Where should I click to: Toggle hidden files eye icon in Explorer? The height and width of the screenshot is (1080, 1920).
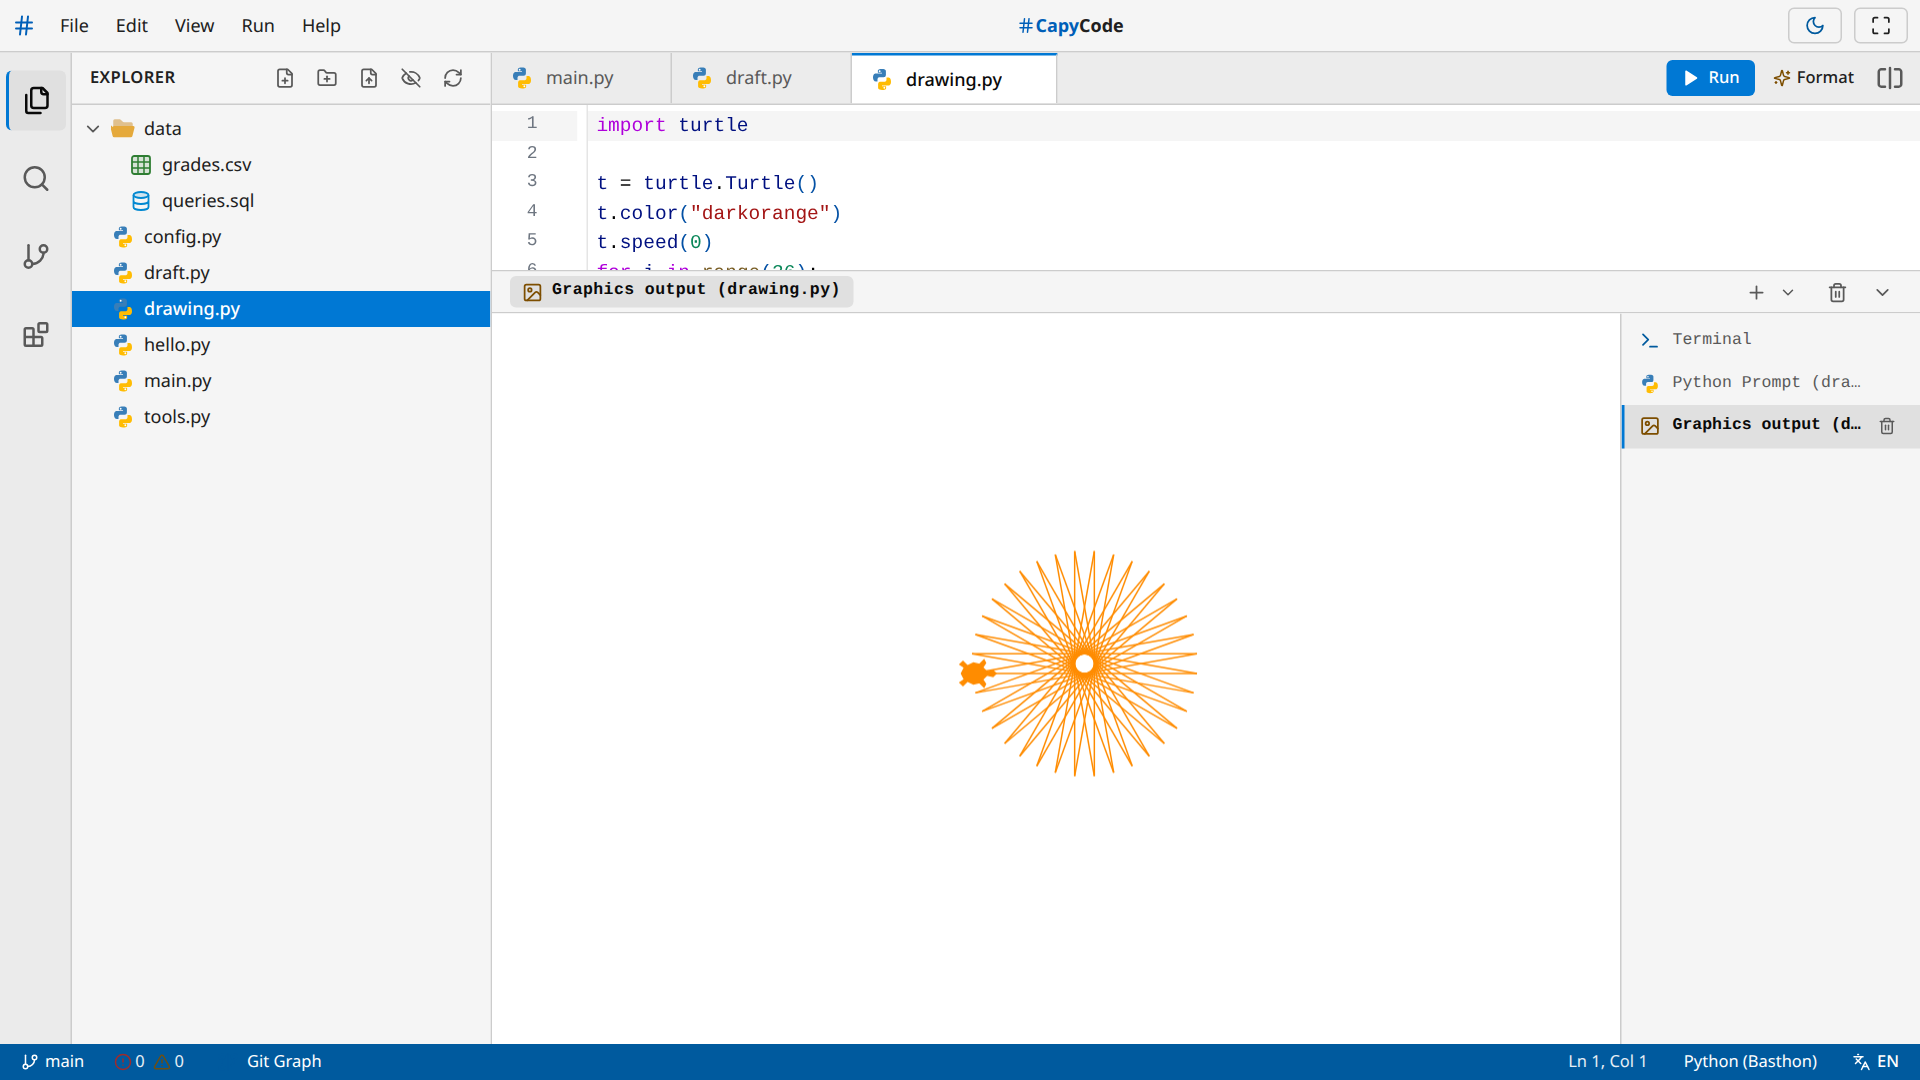411,78
